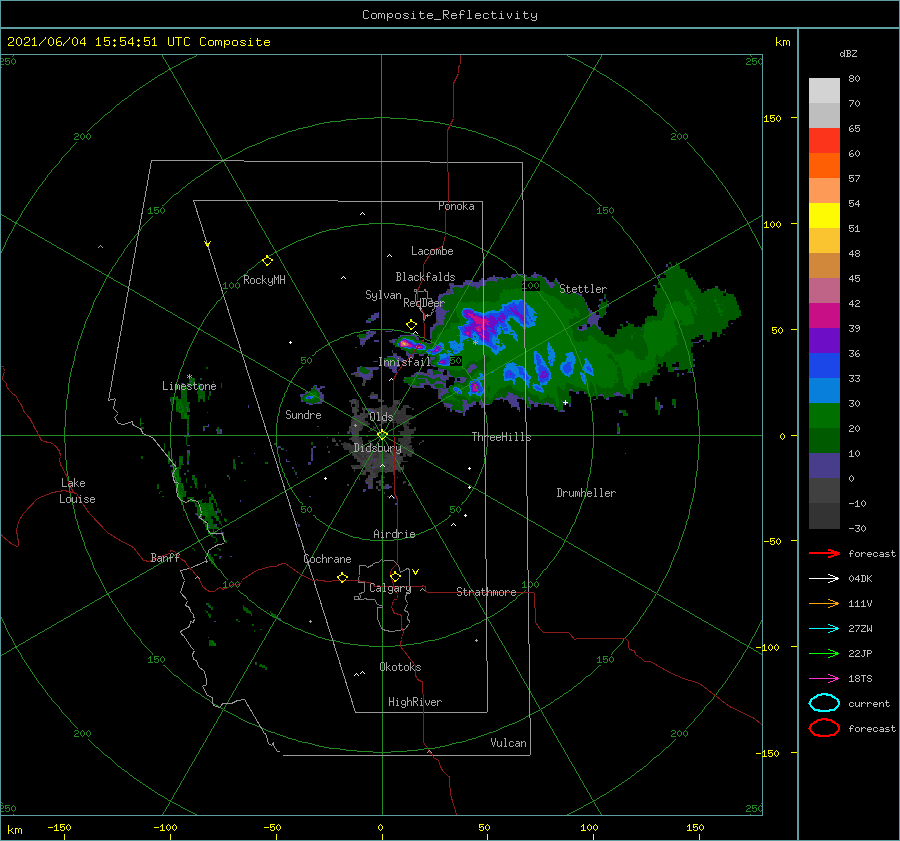Click the intense magenta storm cell near Innisfail
The width and height of the screenshot is (900, 841).
[406, 344]
